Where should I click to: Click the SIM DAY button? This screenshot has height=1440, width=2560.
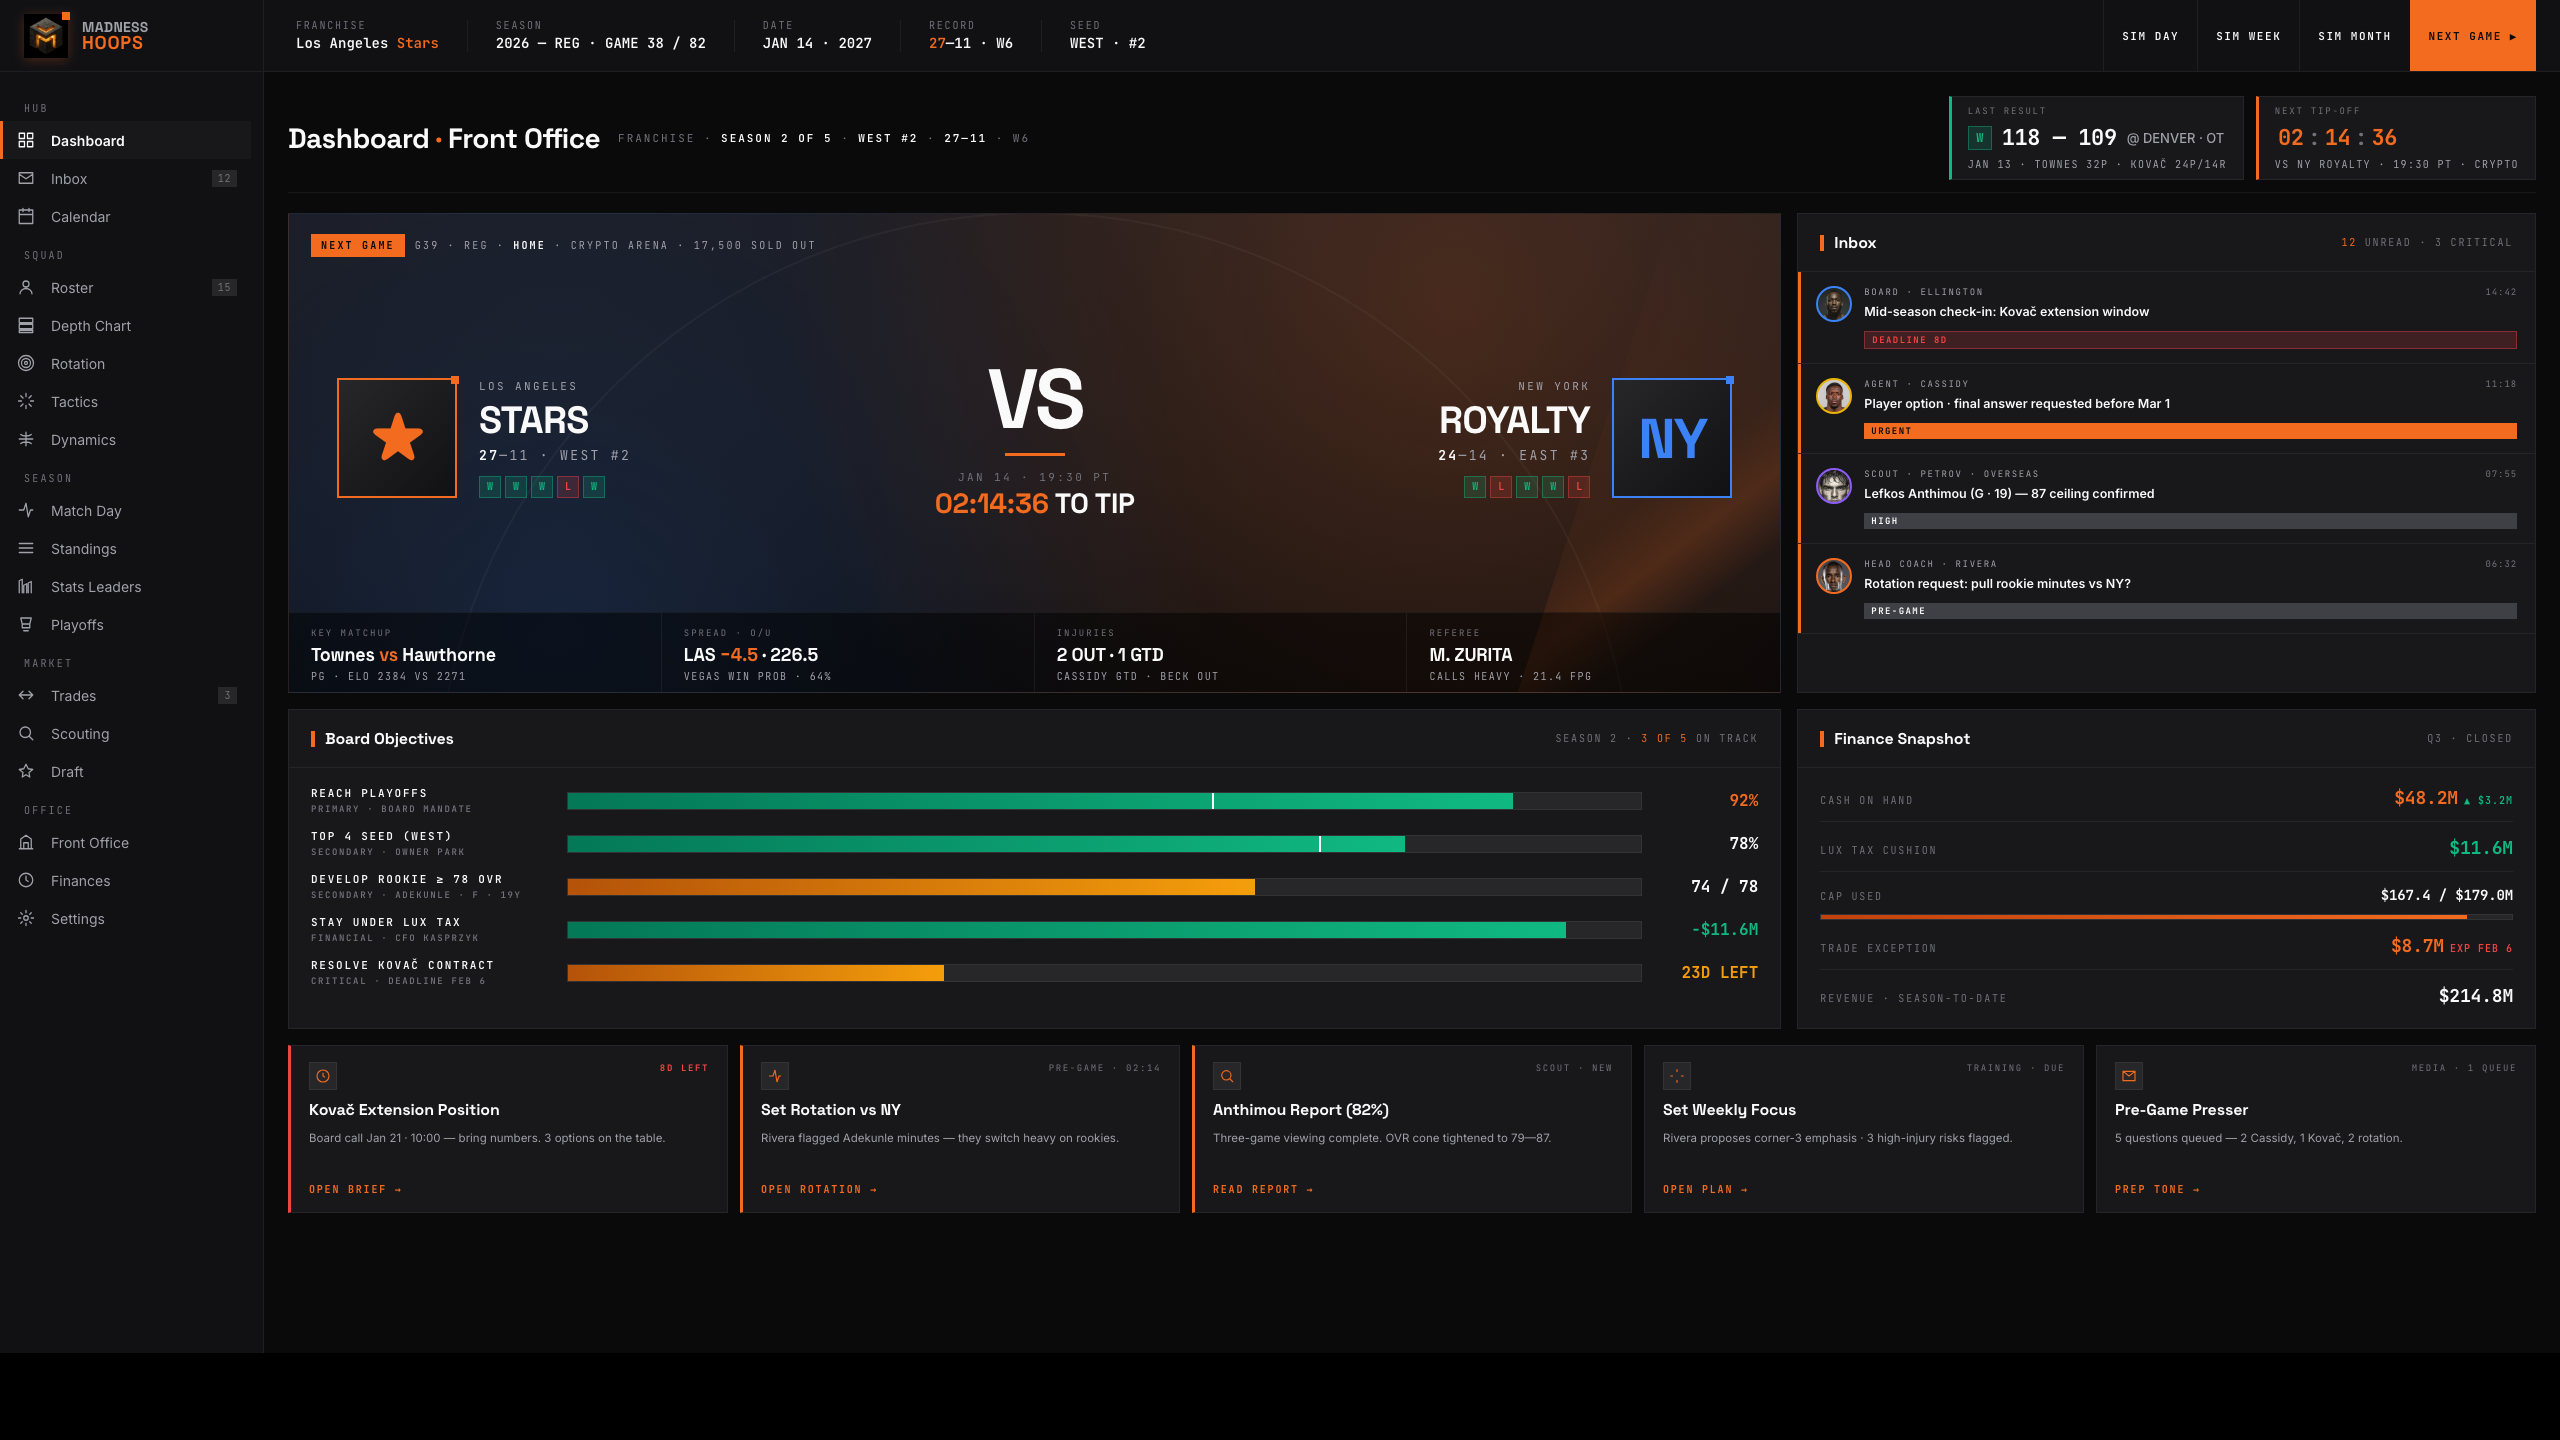point(2150,36)
